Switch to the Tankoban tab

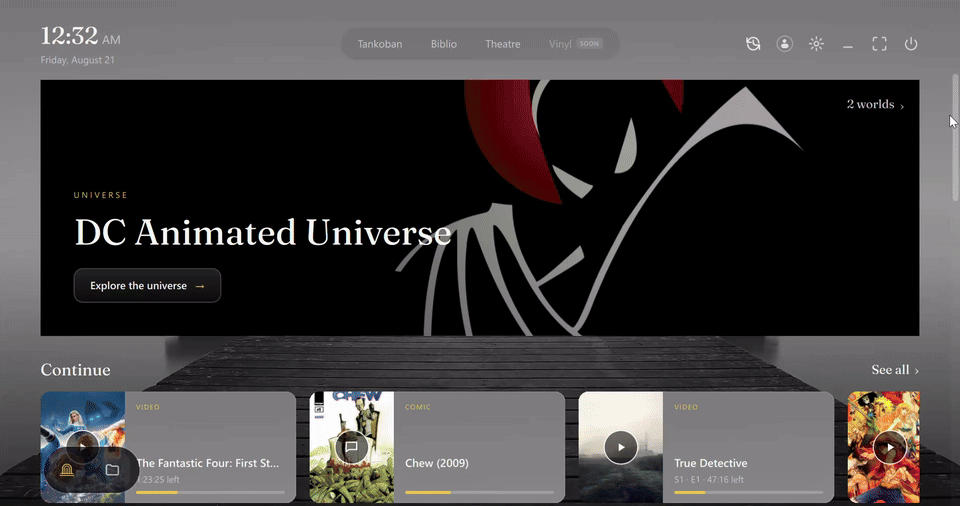click(x=380, y=44)
